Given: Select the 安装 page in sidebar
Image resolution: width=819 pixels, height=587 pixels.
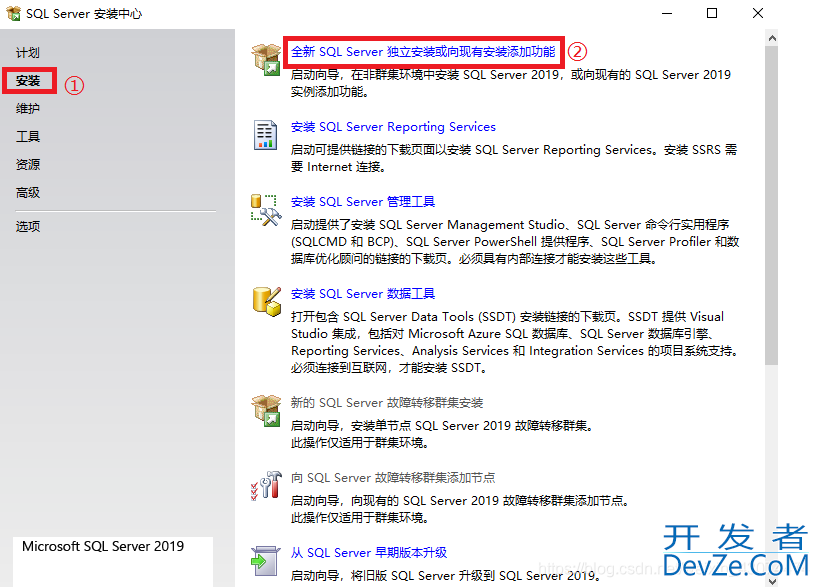Looking at the screenshot, I should (28, 80).
